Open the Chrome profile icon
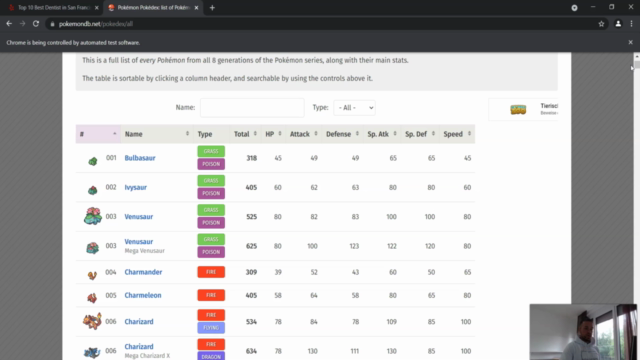Viewport: 640px width, 360px height. coord(618,24)
